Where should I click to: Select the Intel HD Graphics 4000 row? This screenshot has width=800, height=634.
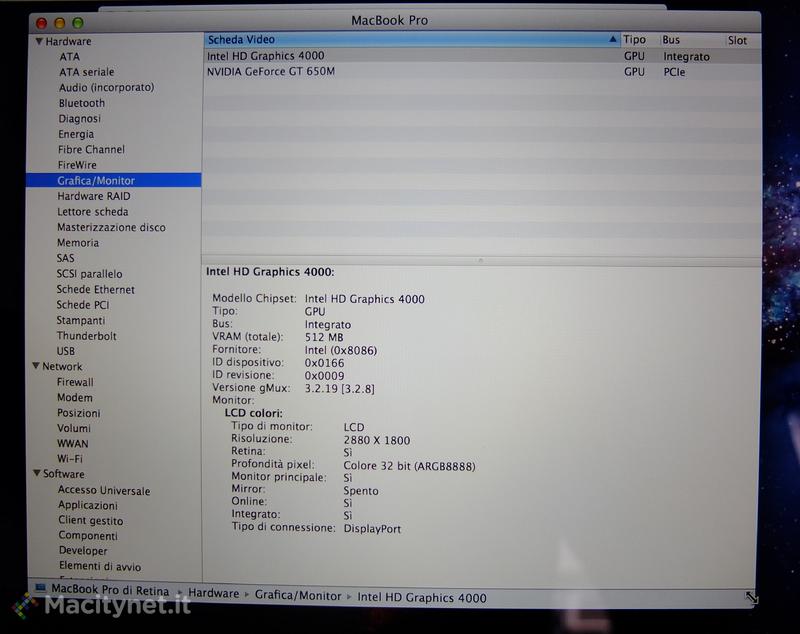[482, 56]
